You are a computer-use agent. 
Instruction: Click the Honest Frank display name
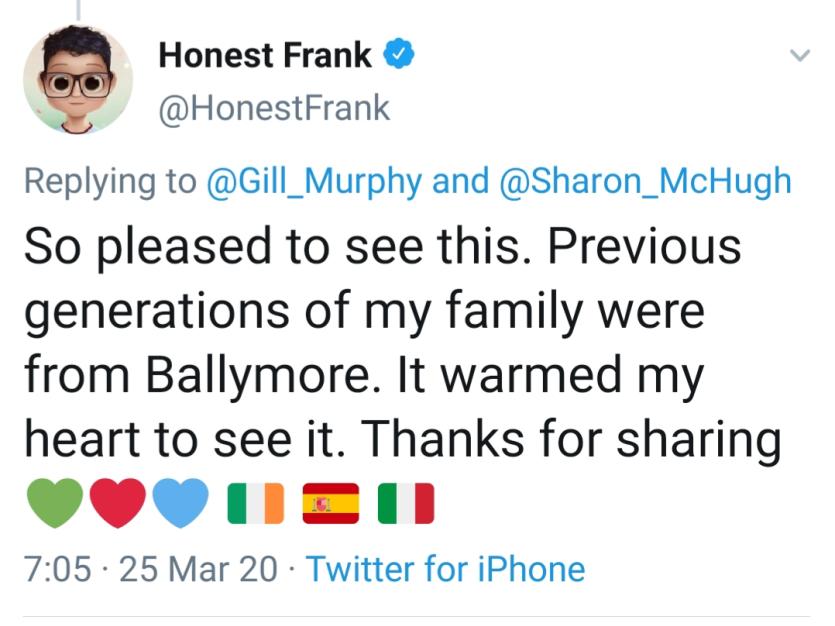point(265,55)
